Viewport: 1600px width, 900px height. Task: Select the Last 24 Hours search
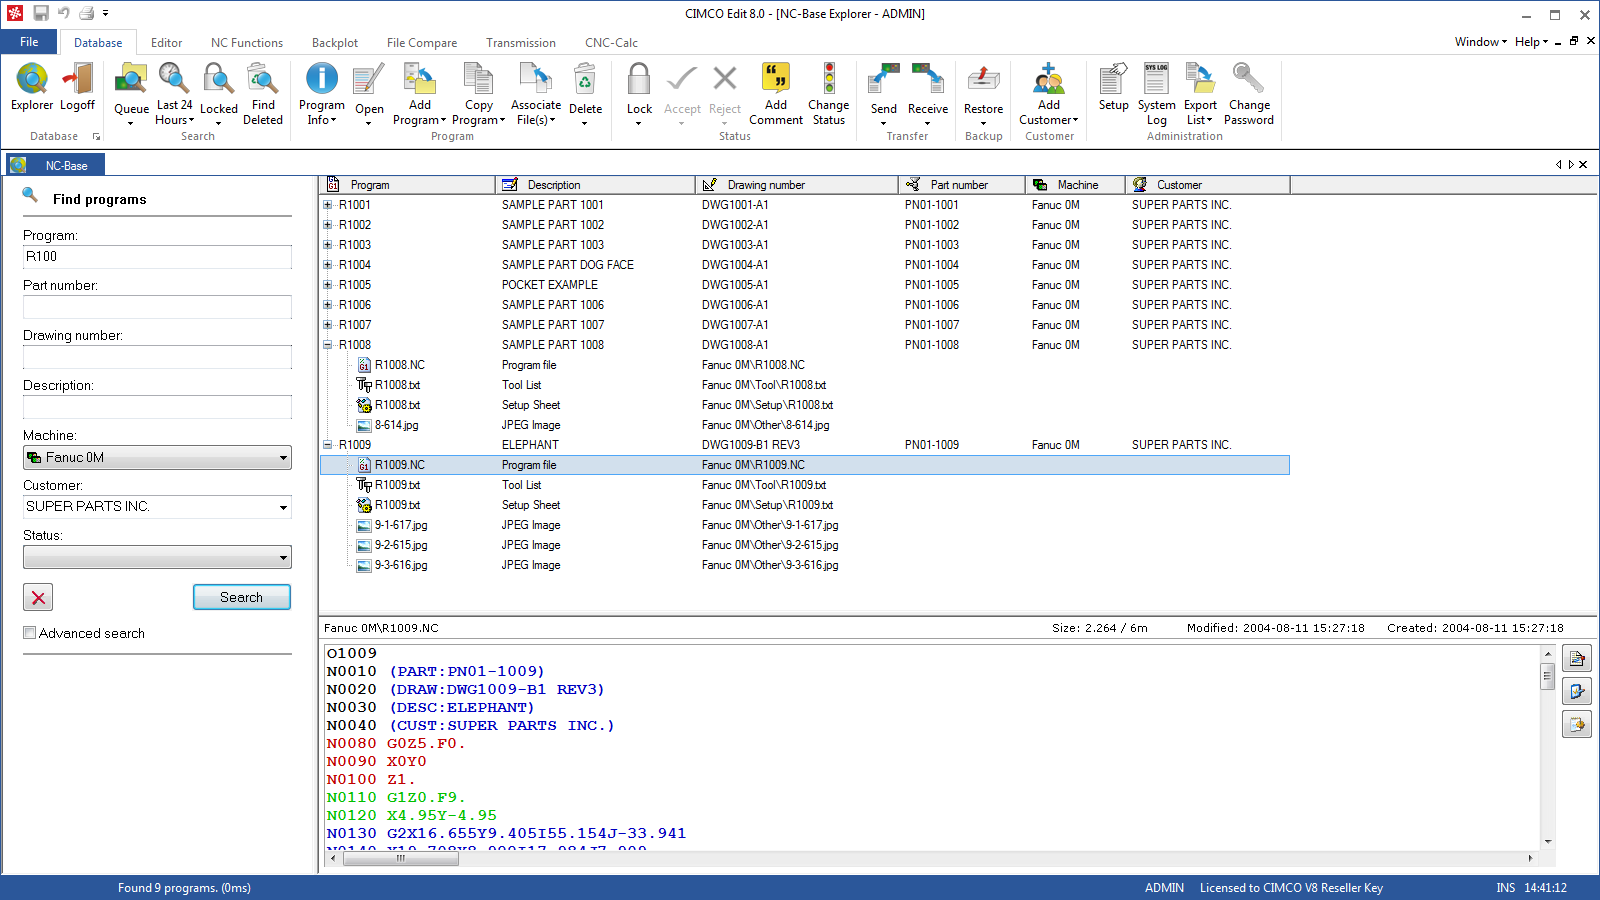pos(174,94)
